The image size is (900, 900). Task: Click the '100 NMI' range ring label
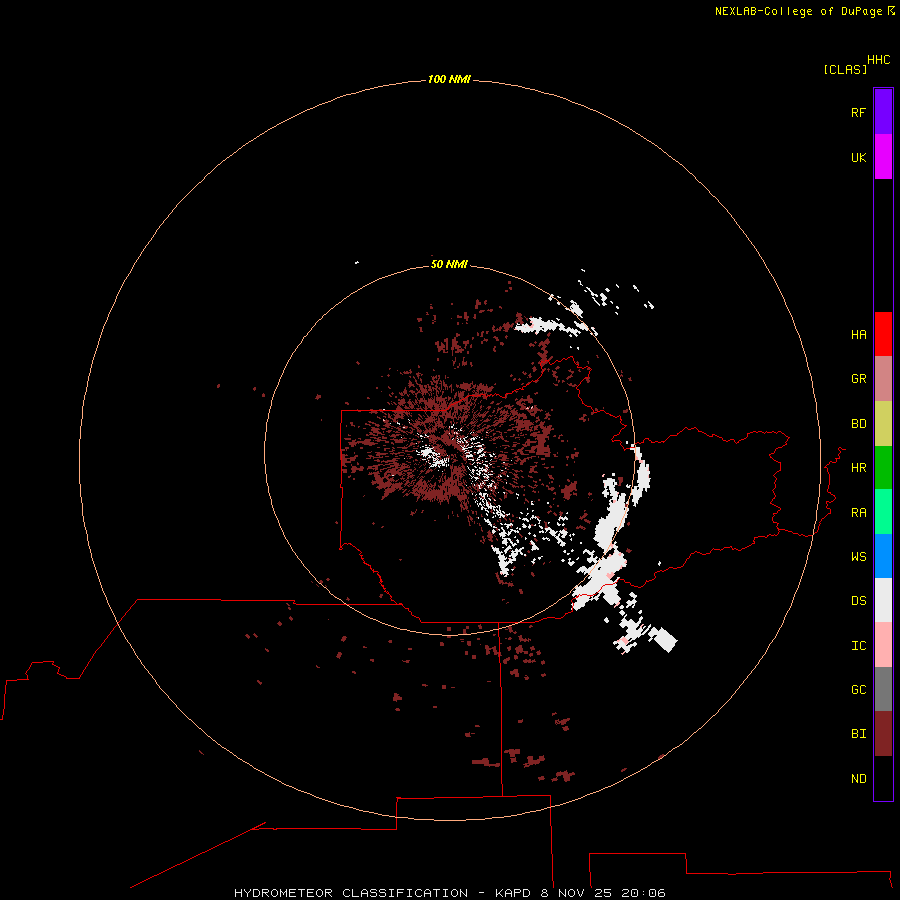449,79
